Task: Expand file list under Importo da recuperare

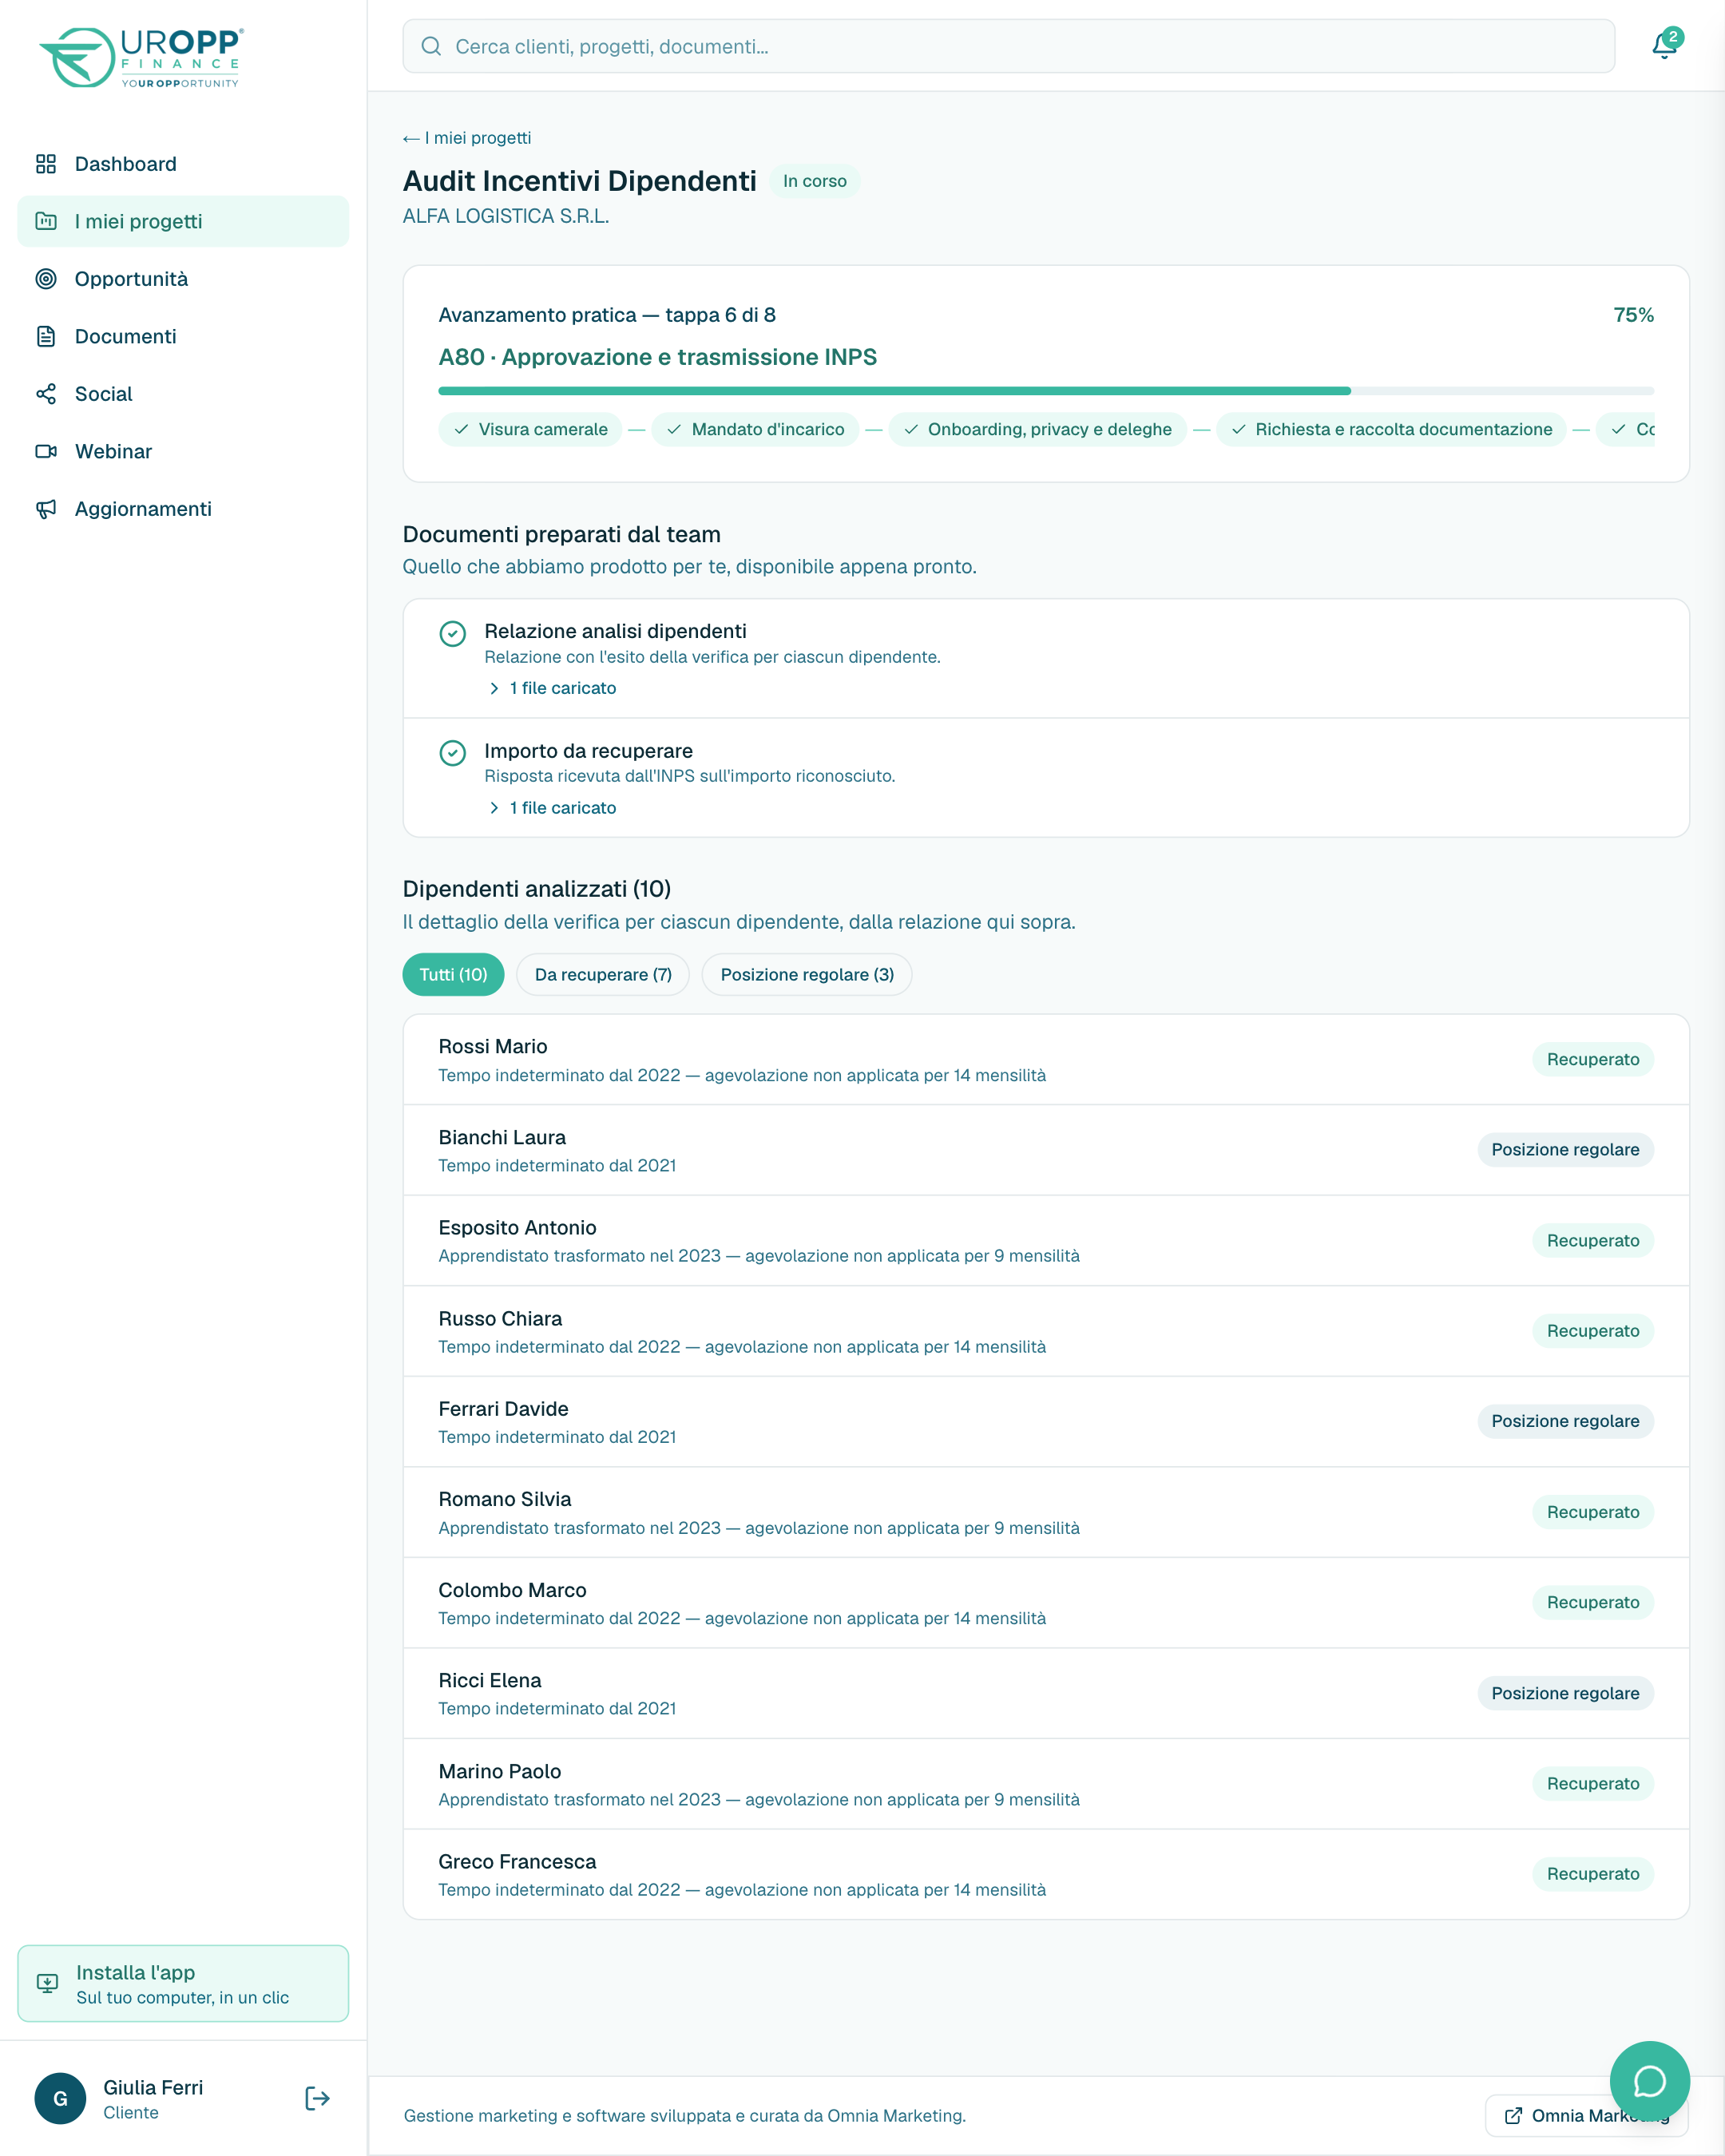Action: [551, 808]
